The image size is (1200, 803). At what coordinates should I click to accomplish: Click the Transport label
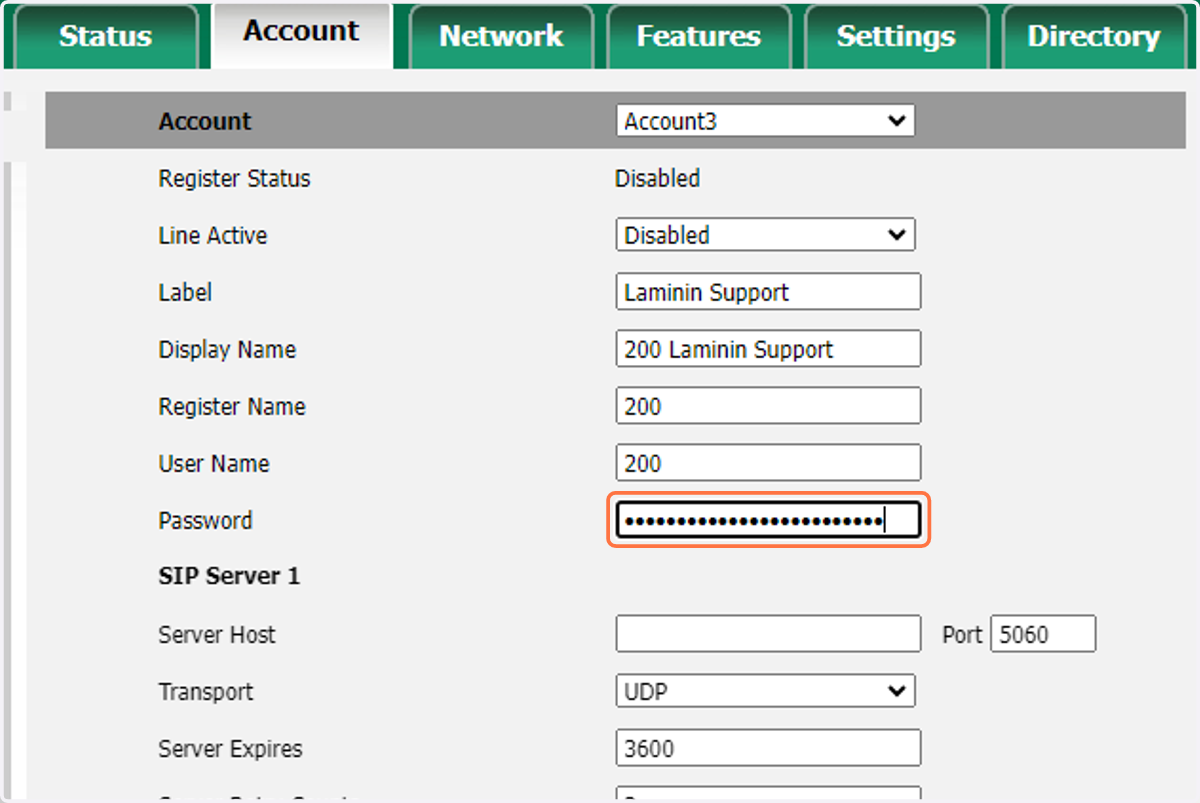click(205, 692)
